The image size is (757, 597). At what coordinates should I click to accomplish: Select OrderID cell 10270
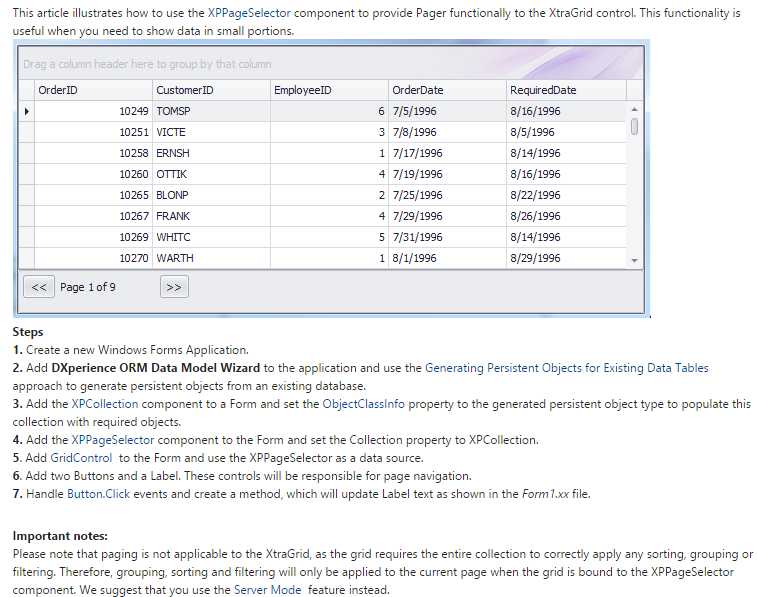[x=93, y=258]
